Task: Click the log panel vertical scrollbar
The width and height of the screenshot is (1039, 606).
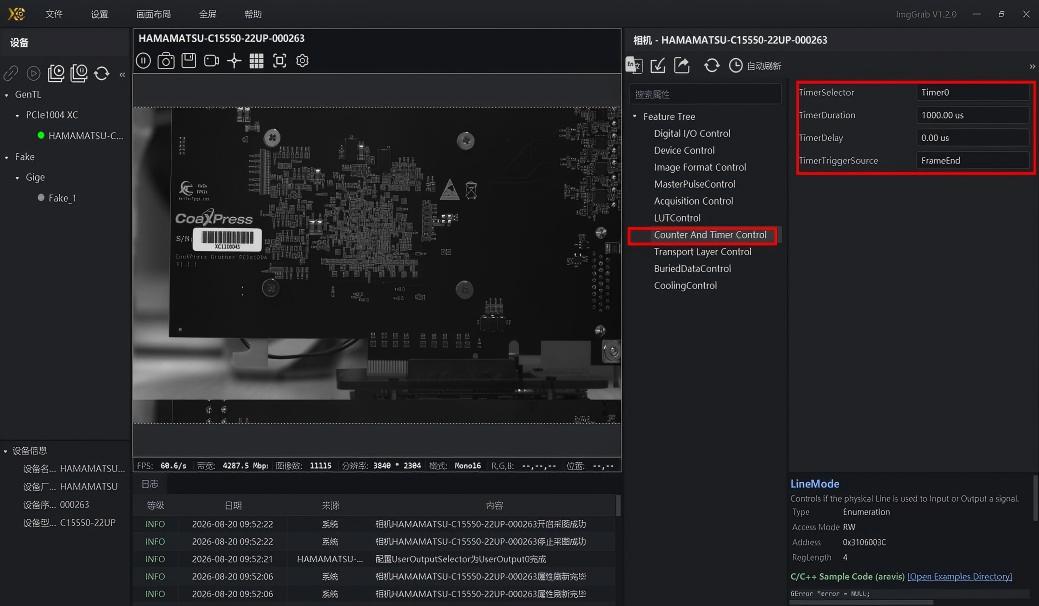Action: click(x=618, y=507)
